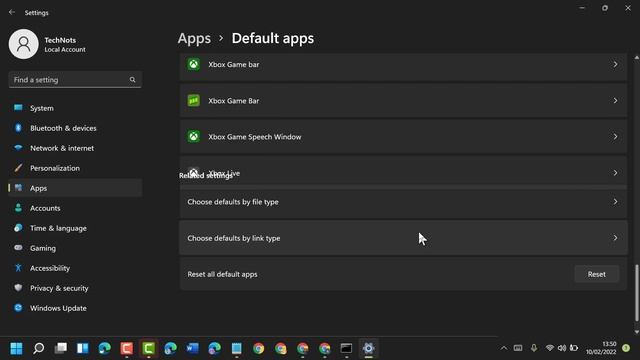
Task: Click the Time & language globe icon
Action: tap(18, 228)
